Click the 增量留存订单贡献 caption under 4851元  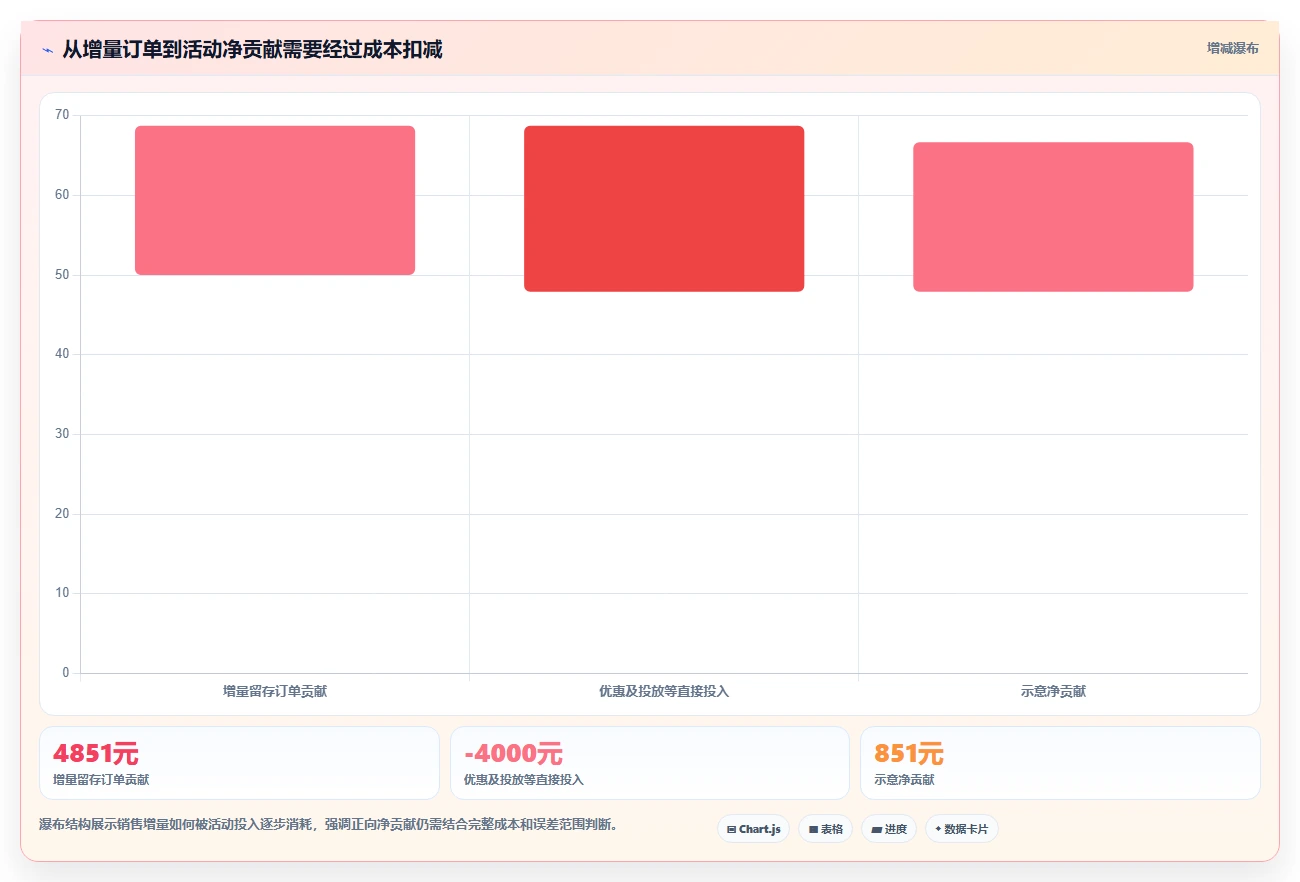101,779
